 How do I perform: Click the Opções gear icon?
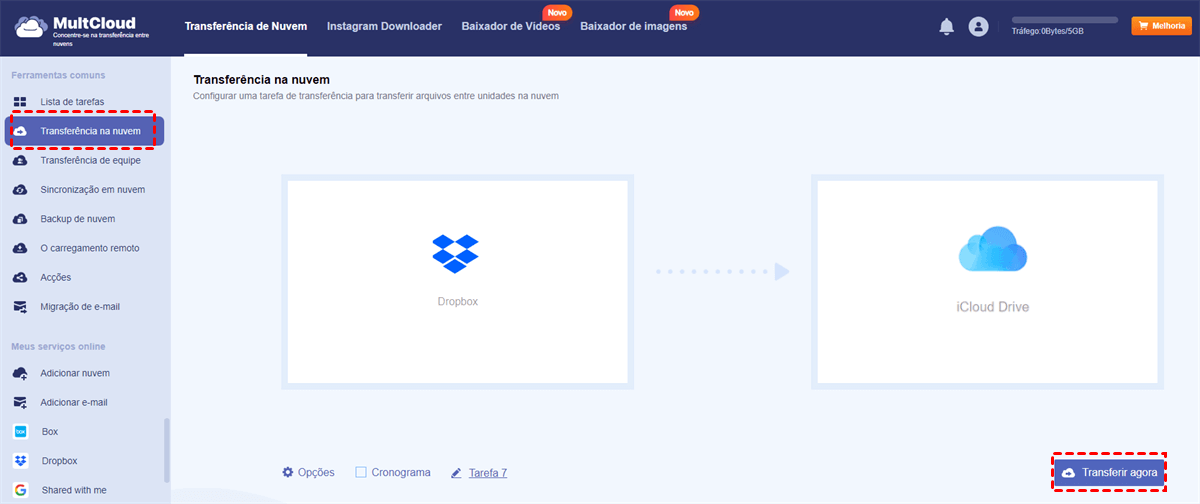[288, 472]
